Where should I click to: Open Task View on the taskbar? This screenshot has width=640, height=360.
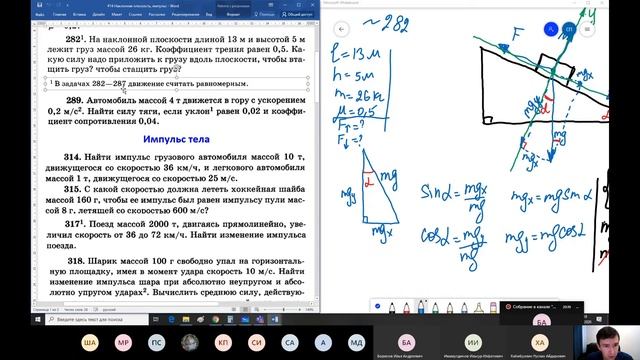point(156,319)
